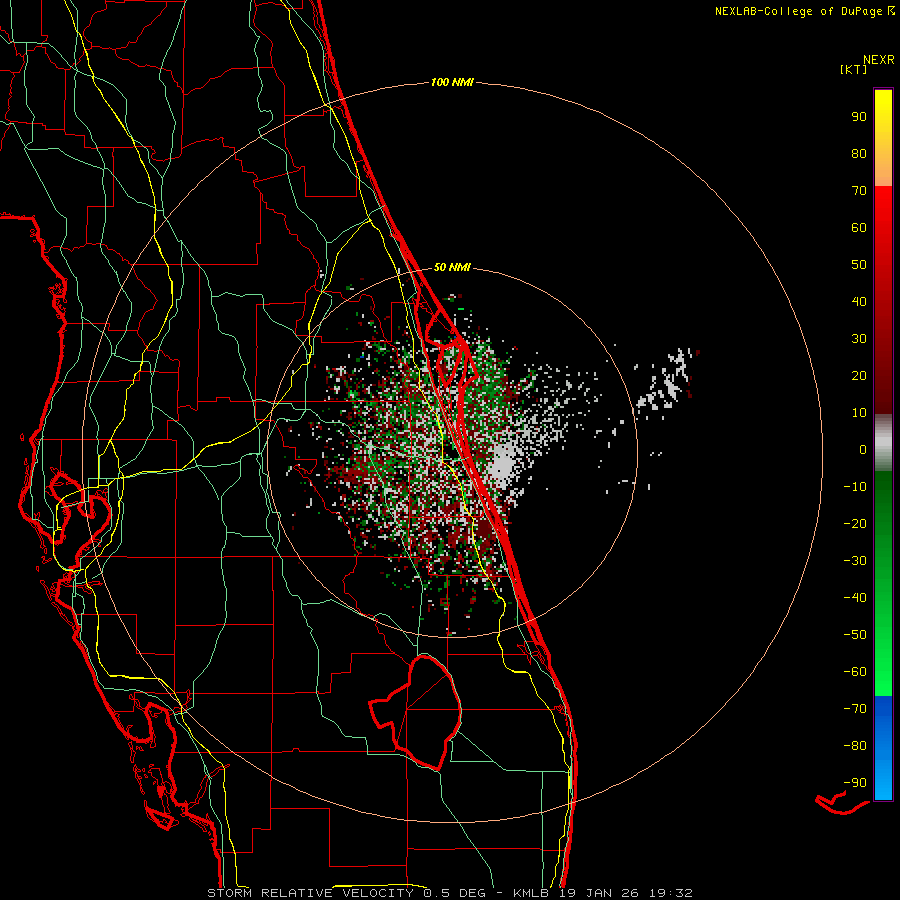Click the gray zero-velocity segment of color bar
This screenshot has width=900, height=900.
pos(883,443)
